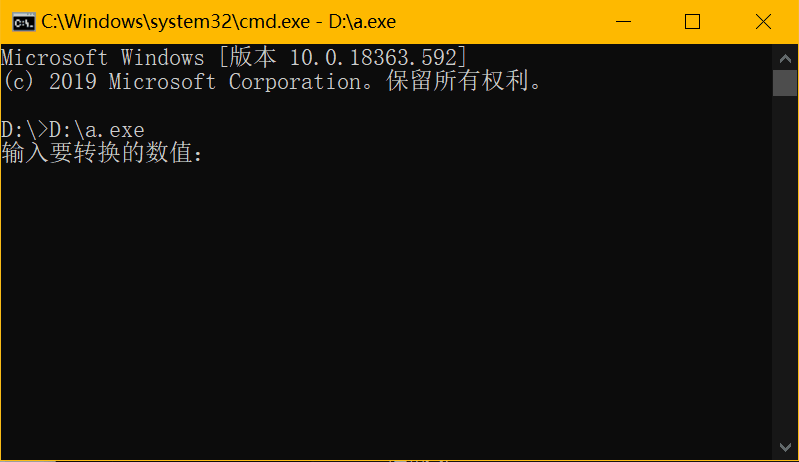This screenshot has height=462, width=799.
Task: Minimize the command prompt window
Action: click(625, 21)
